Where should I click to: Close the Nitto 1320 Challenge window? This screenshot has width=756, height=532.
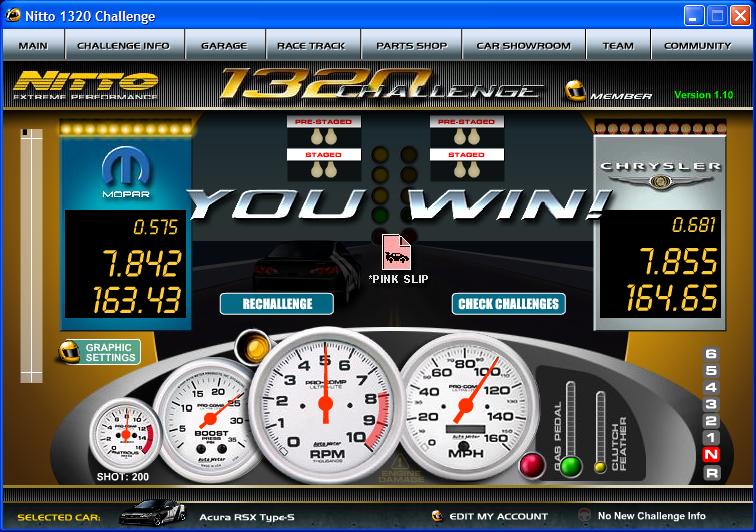pos(740,16)
